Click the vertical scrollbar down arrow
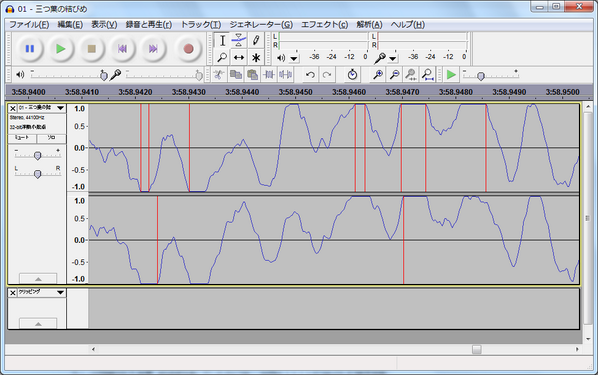This screenshot has width=598, height=375. pyautogui.click(x=588, y=338)
